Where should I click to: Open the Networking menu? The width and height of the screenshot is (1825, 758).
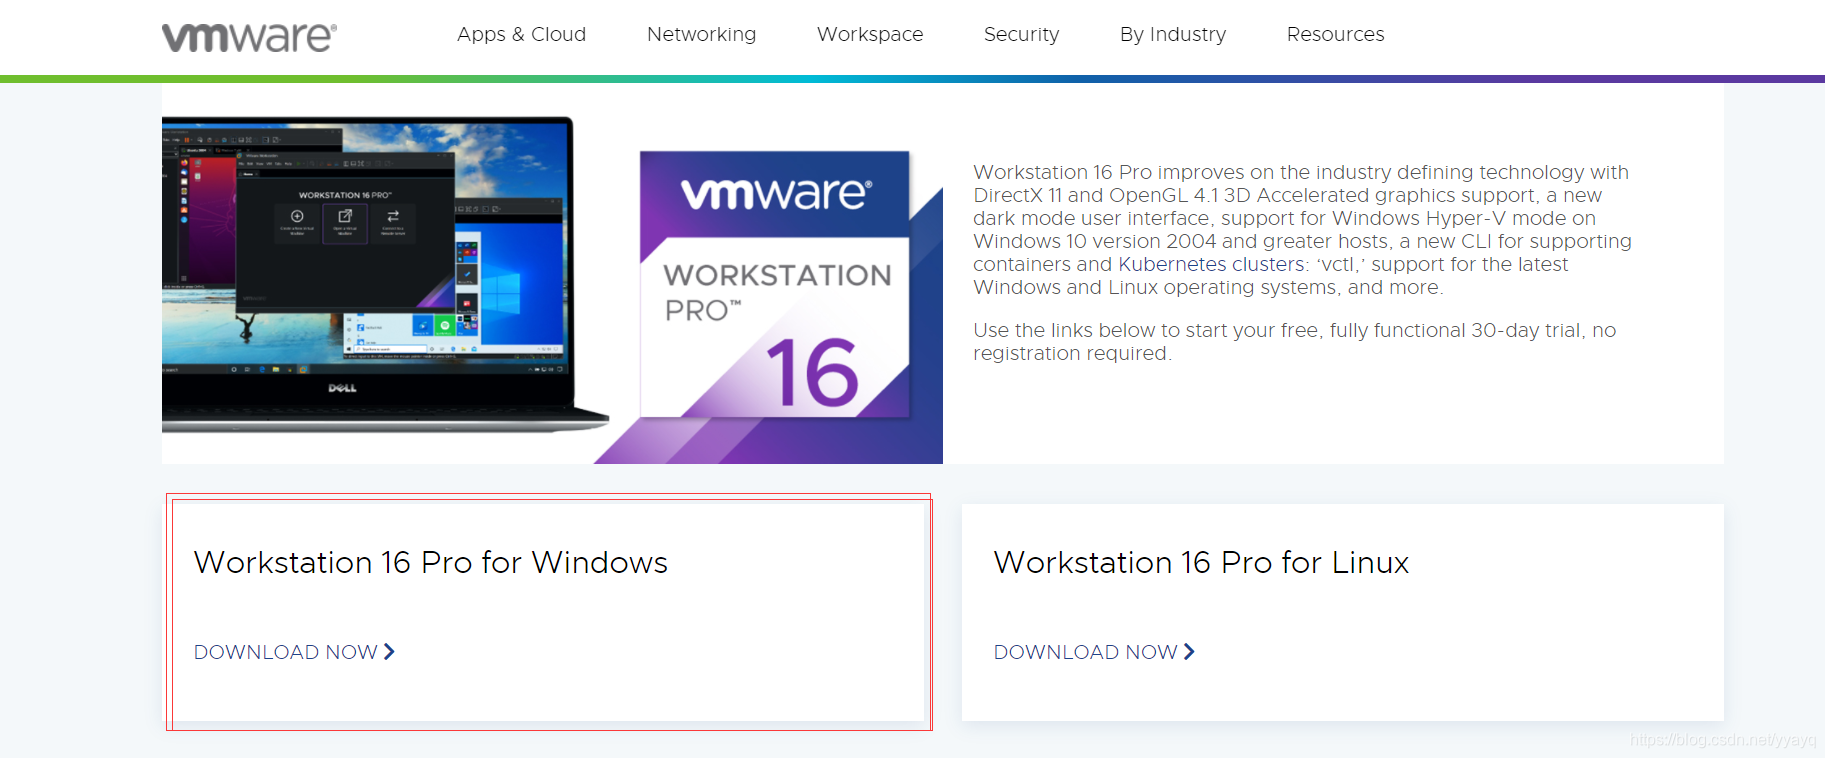[x=701, y=34]
